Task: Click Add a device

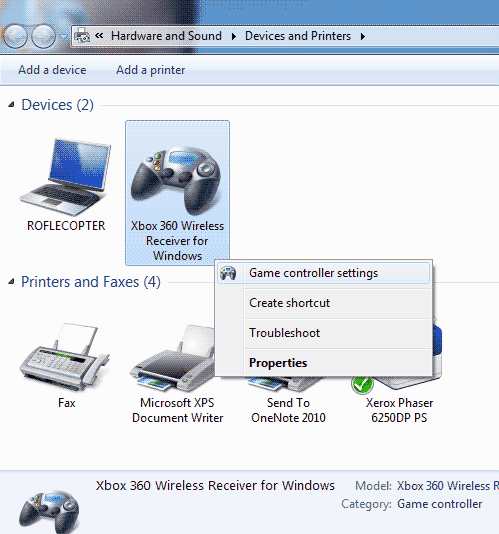Action: tap(52, 70)
